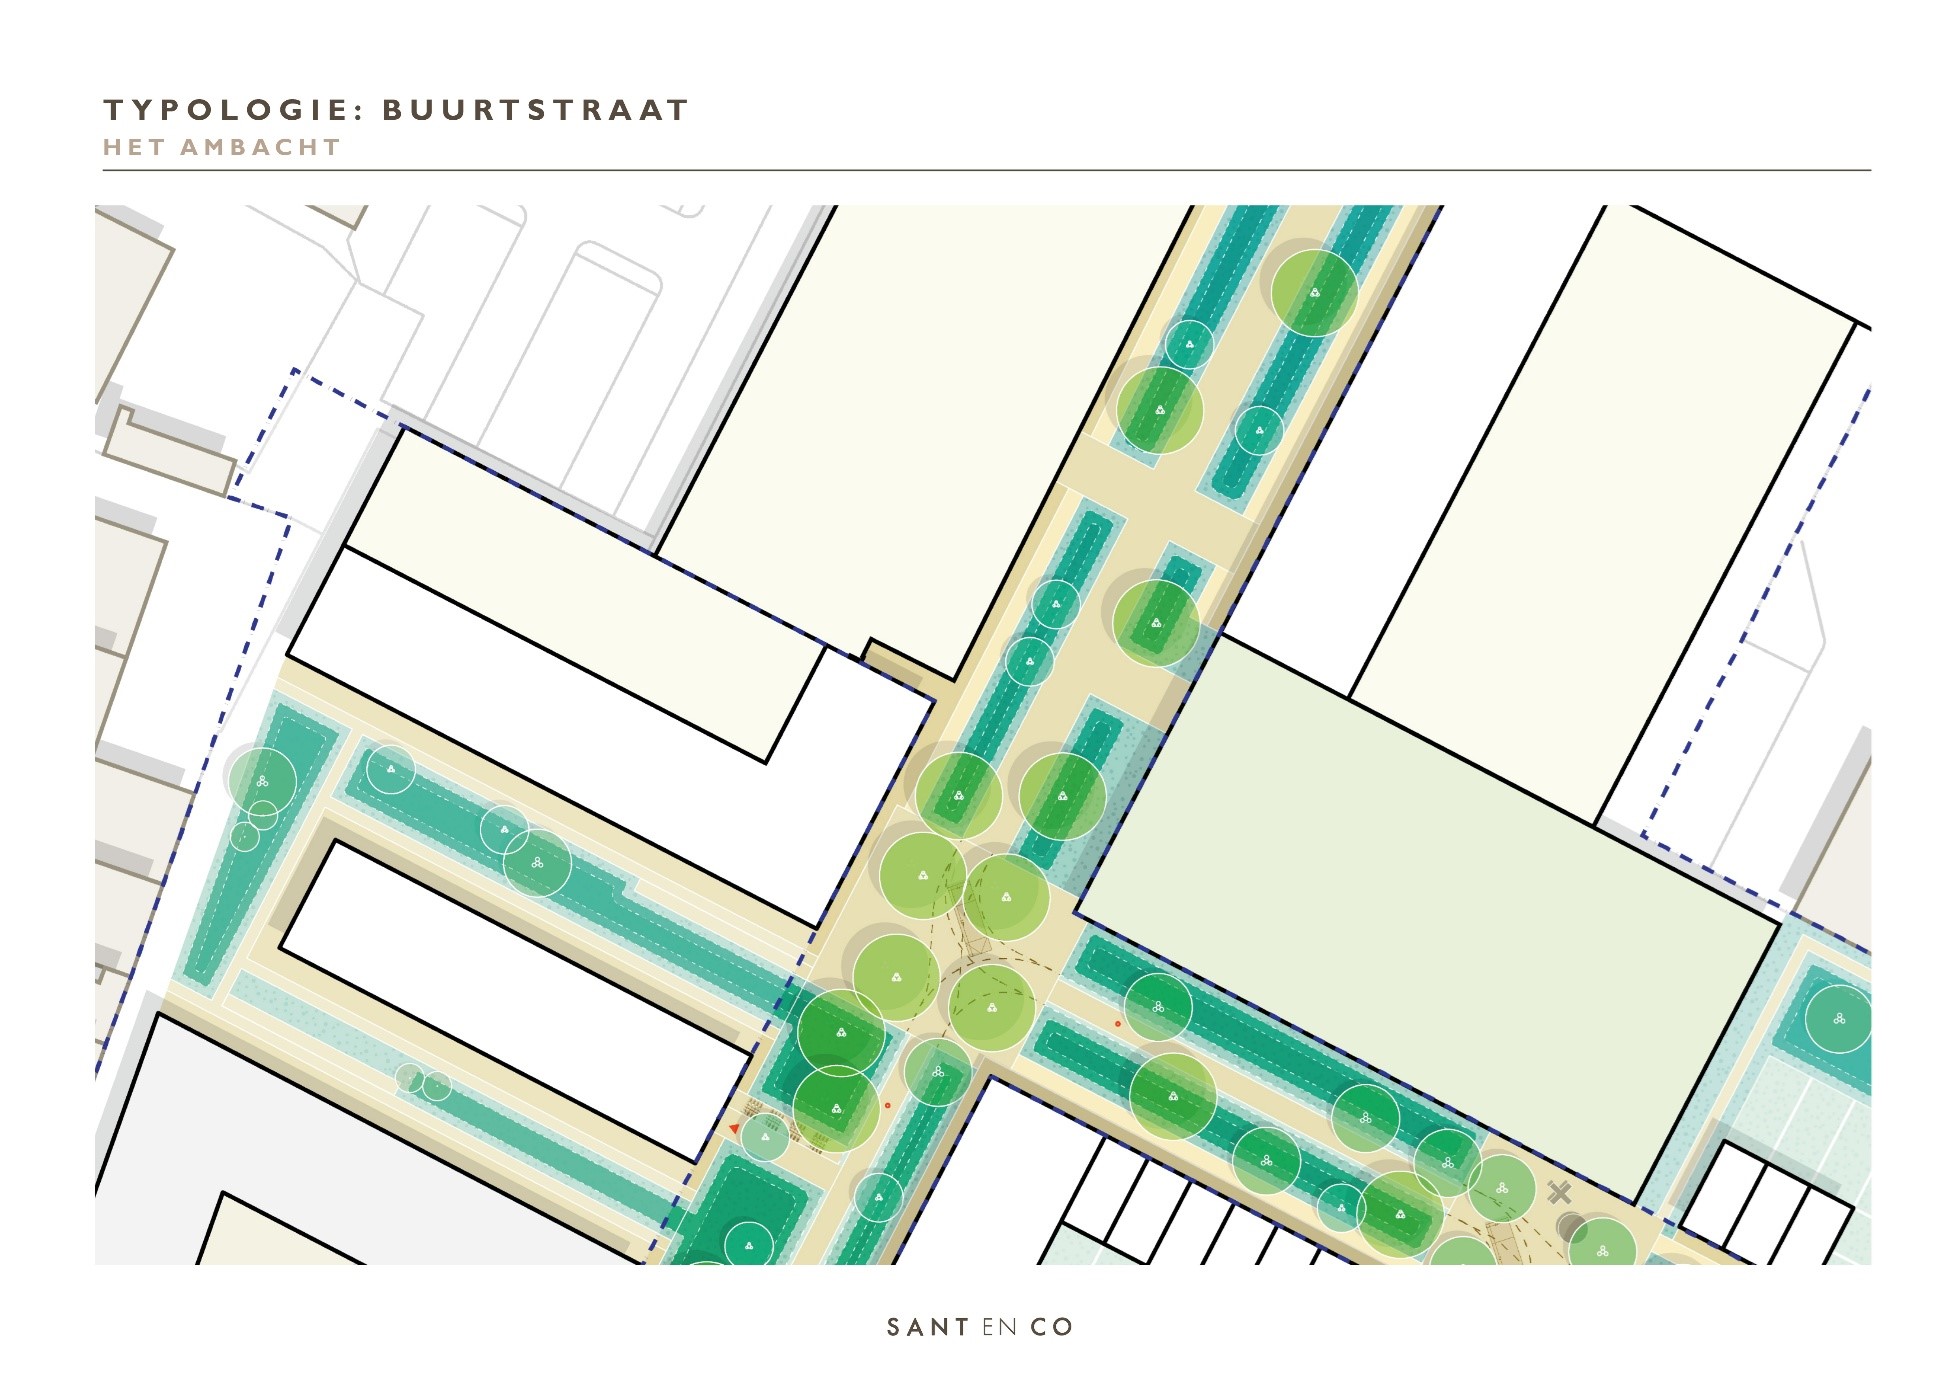Click the HET AMBACHT subtitle
Image resolution: width=1960 pixels, height=1386 pixels.
(x=222, y=147)
